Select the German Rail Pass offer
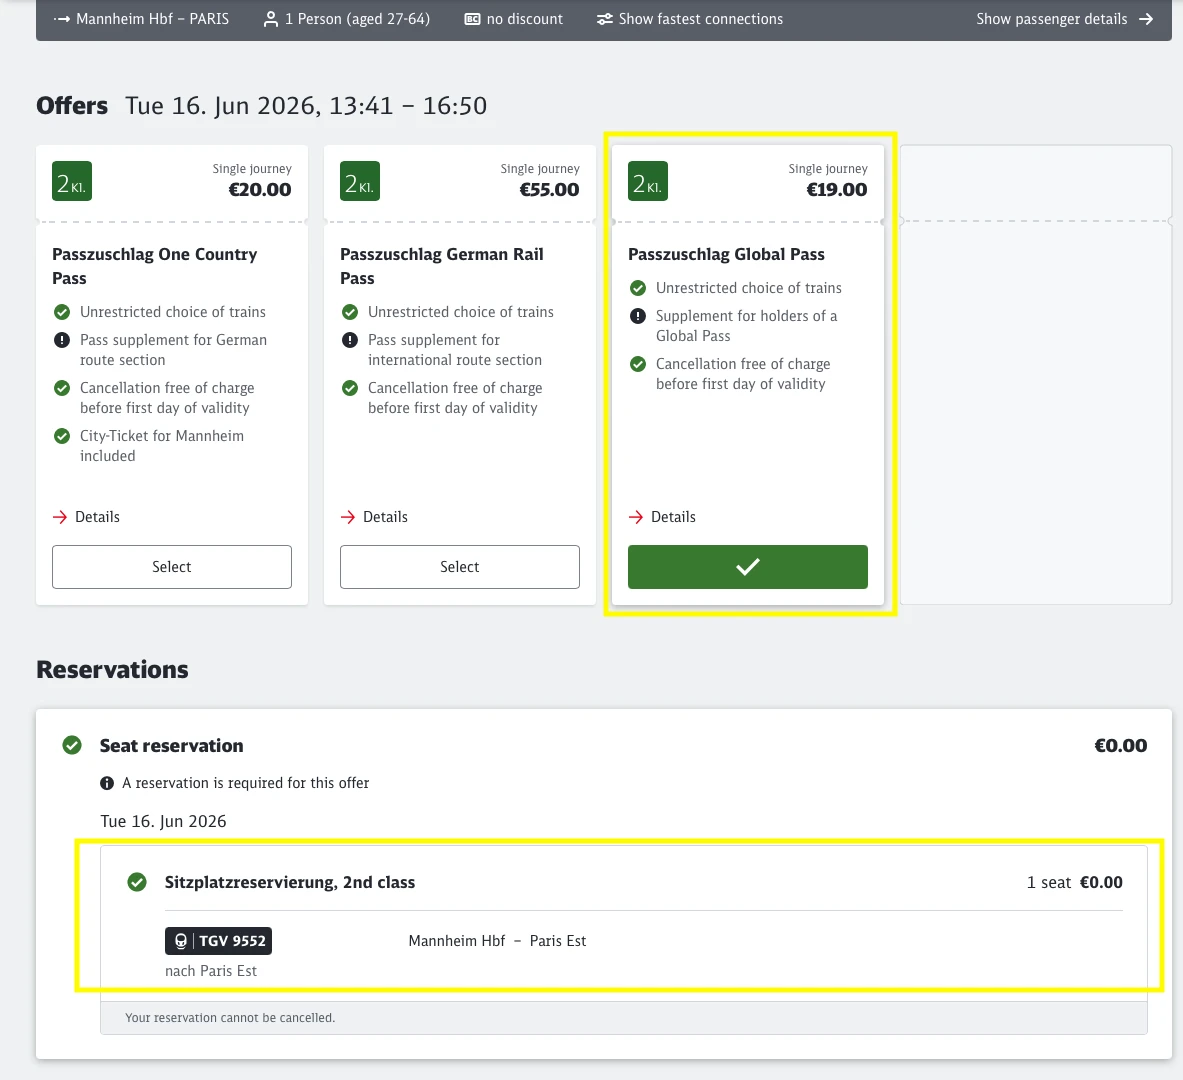The height and width of the screenshot is (1080, 1183). [459, 567]
